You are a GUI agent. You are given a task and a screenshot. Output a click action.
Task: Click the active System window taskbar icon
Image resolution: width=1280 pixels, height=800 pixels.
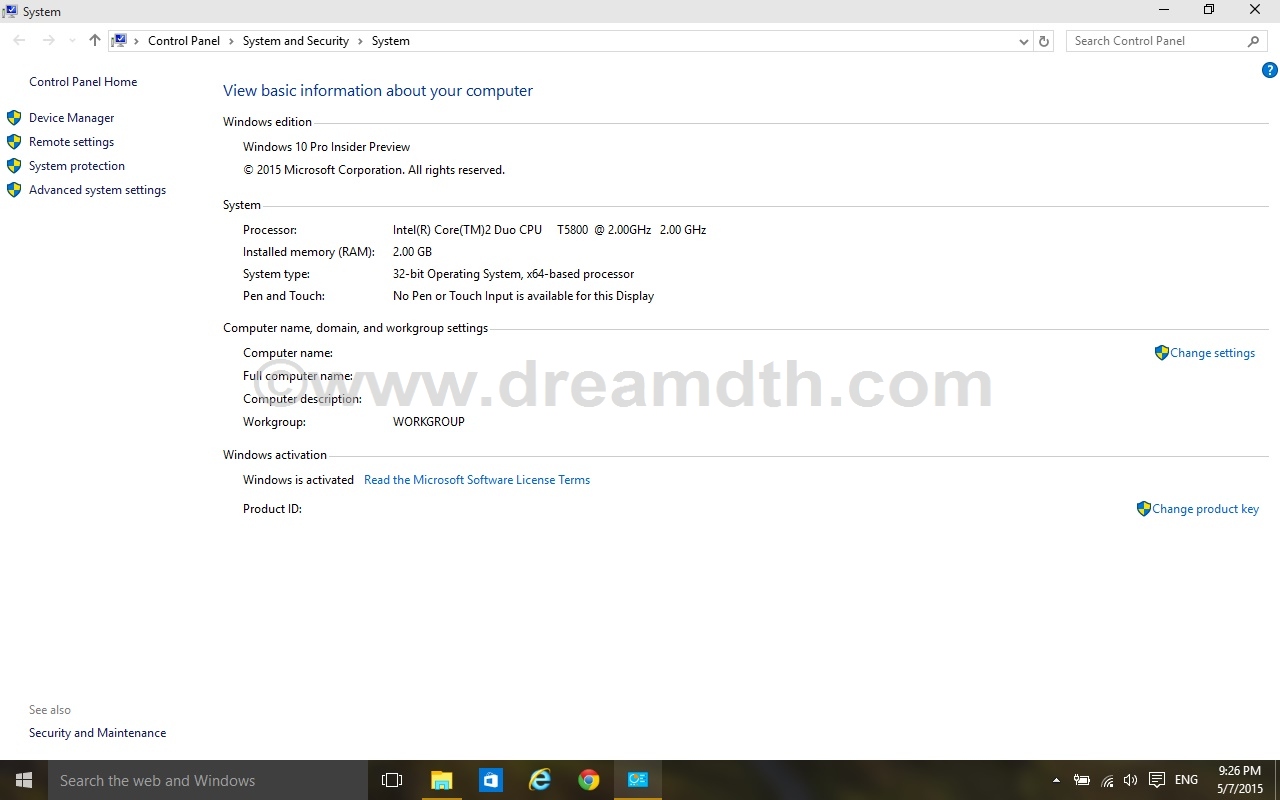pos(637,780)
